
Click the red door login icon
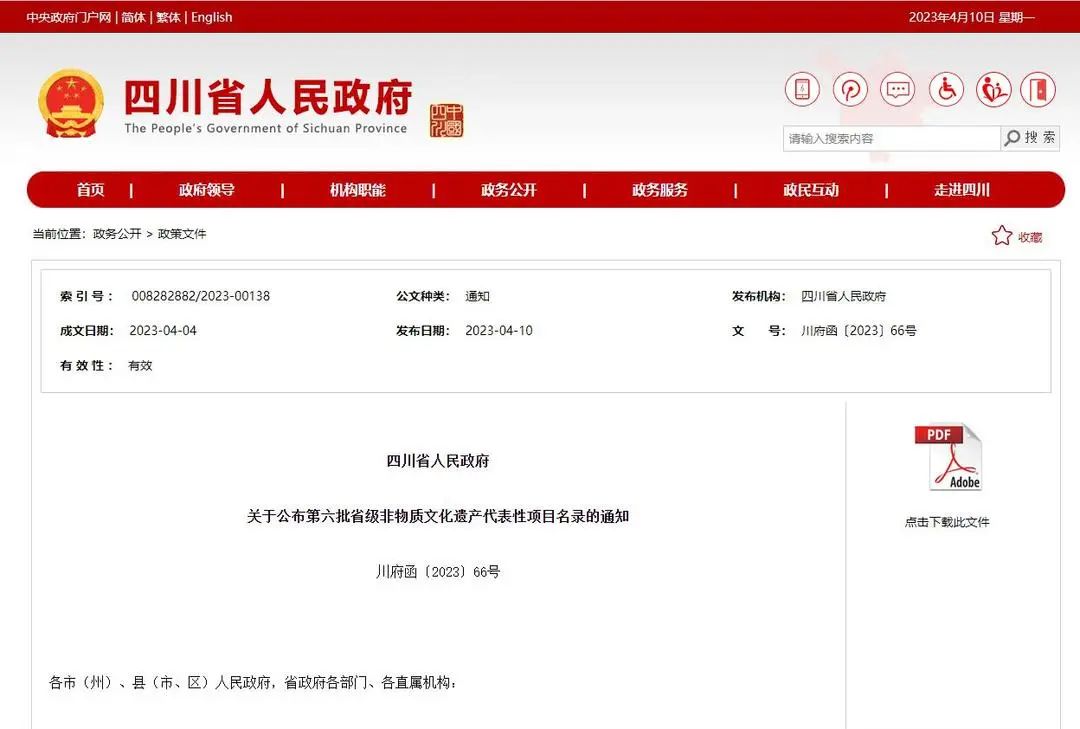pyautogui.click(x=1038, y=90)
